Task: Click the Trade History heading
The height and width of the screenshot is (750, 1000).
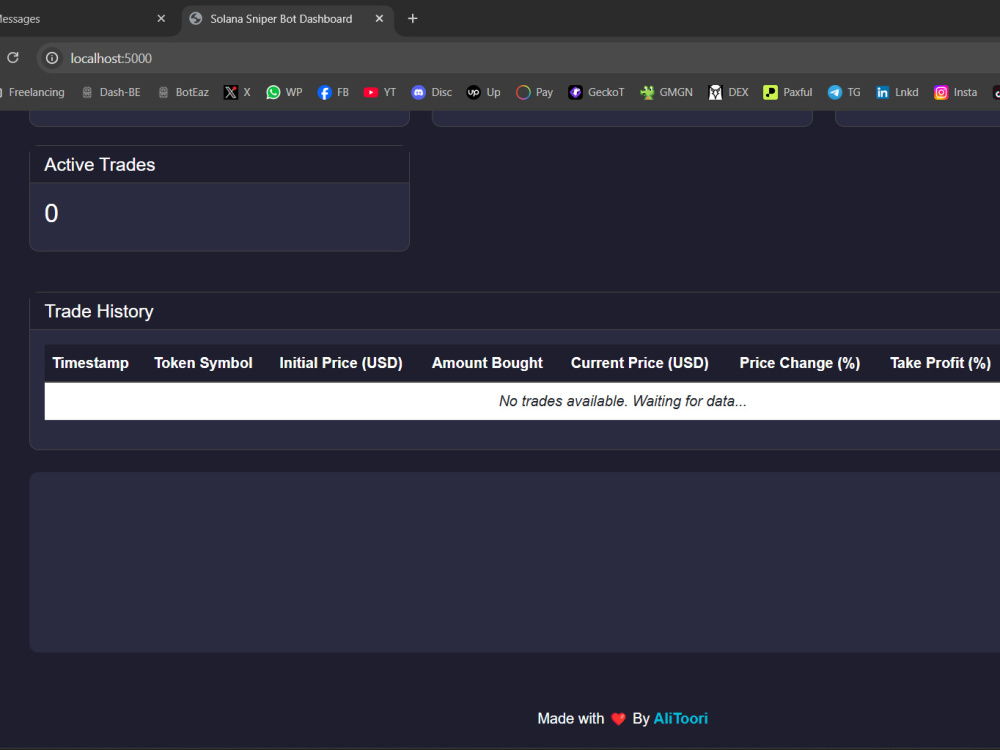Action: point(99,311)
